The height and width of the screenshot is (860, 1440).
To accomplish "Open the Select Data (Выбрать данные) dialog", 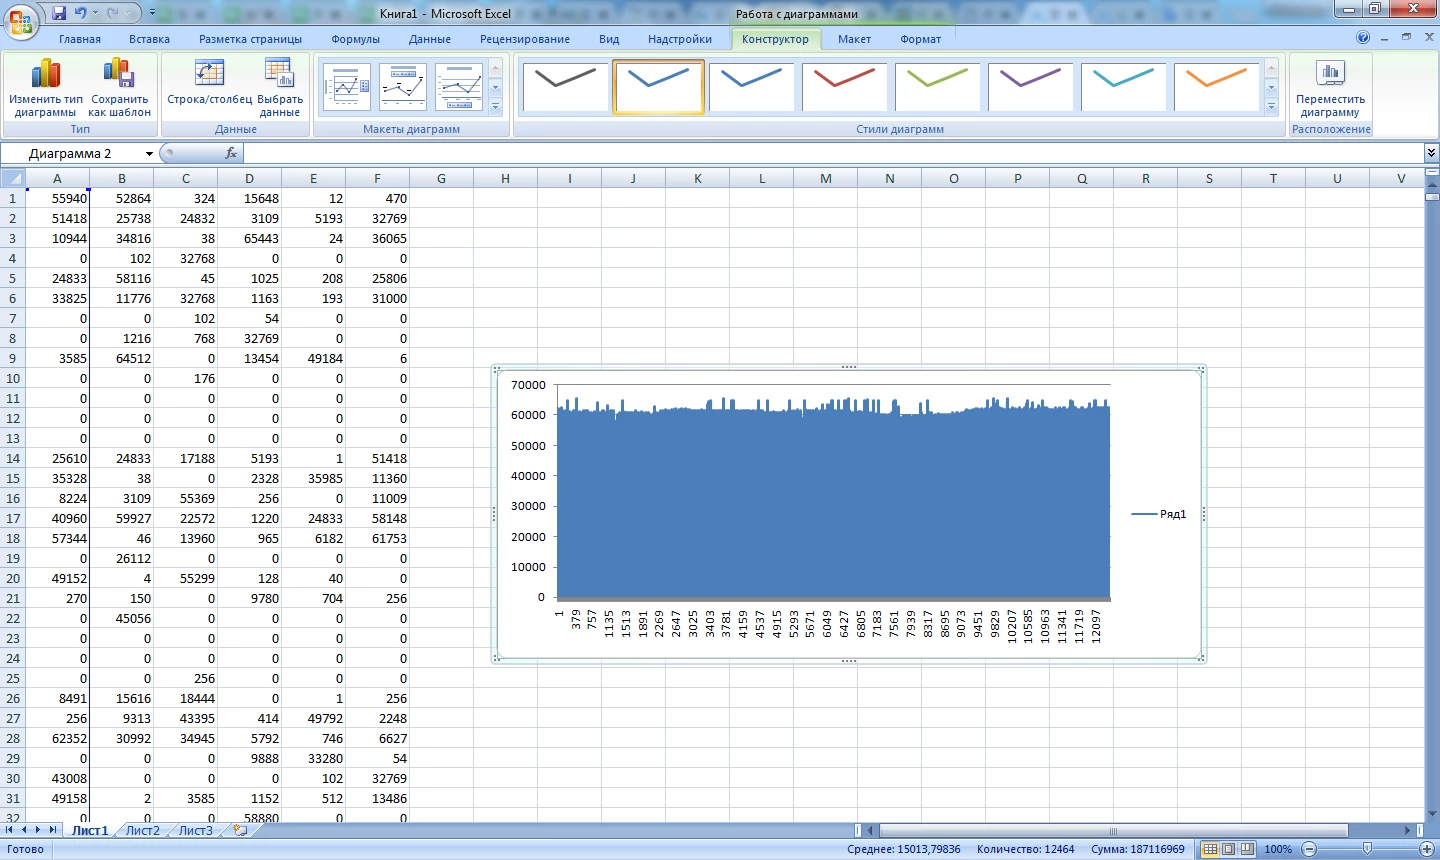I will [280, 88].
